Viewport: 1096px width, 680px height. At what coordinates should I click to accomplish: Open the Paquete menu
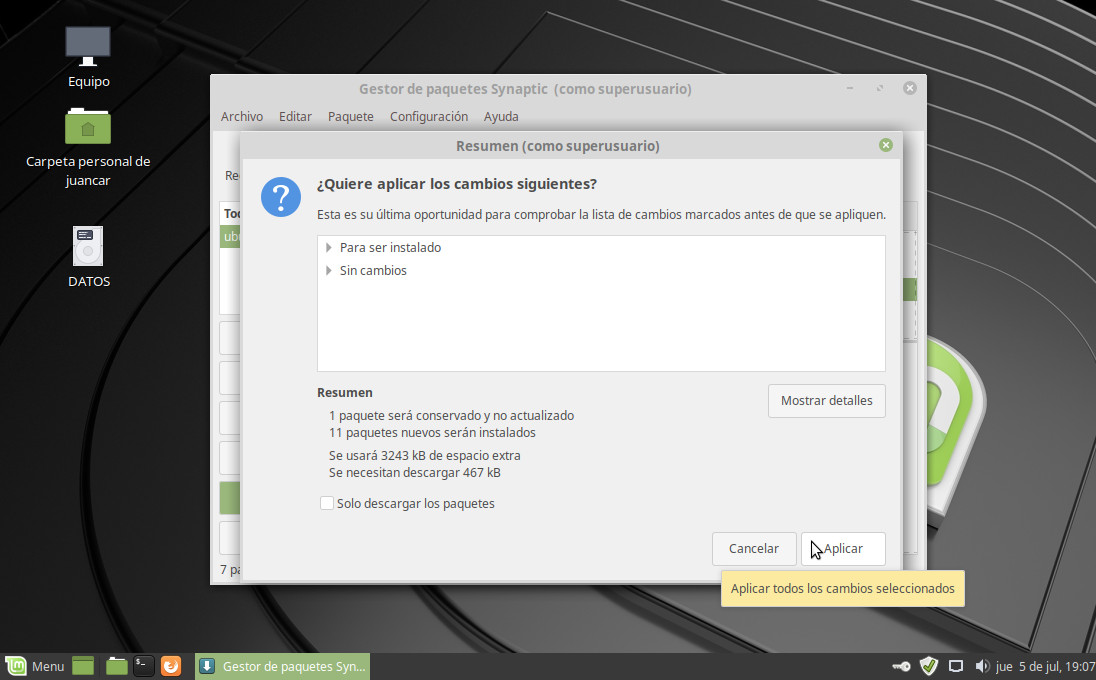[350, 116]
